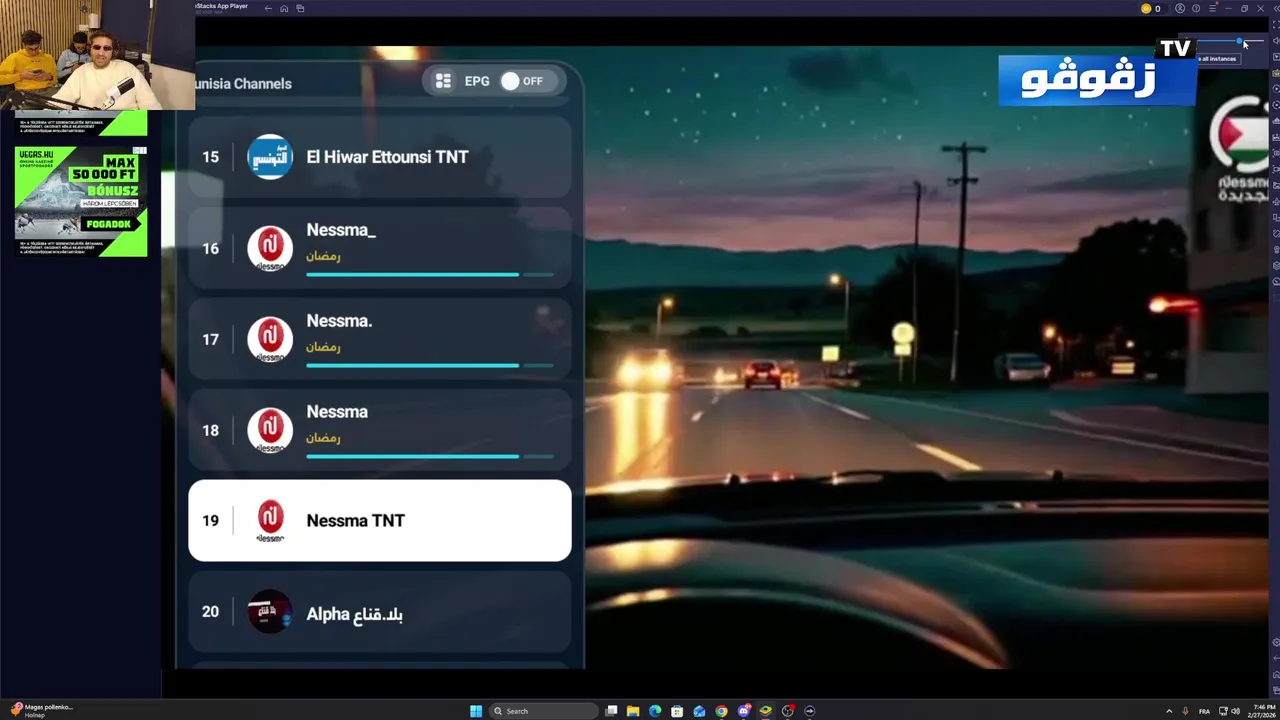The width and height of the screenshot is (1280, 720).
Task: Select channel 20 Alpha
Action: [380, 612]
